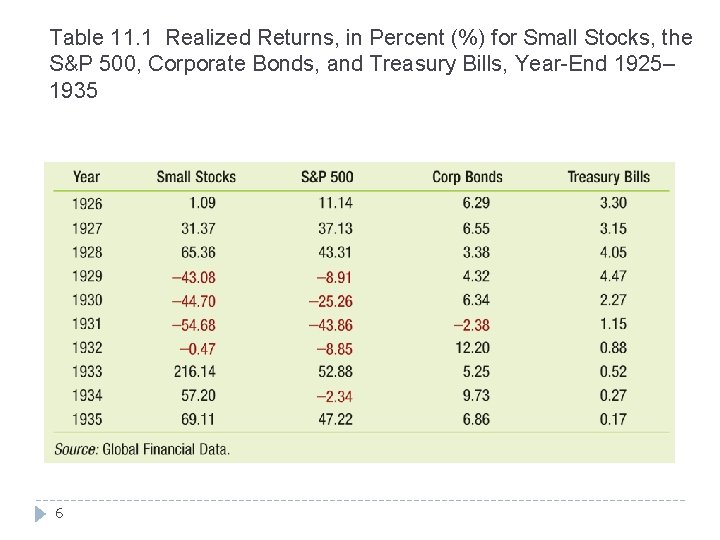Click the 1930 Treasury Bills value 2.27
The height and width of the screenshot is (540, 720).
[x=613, y=300]
